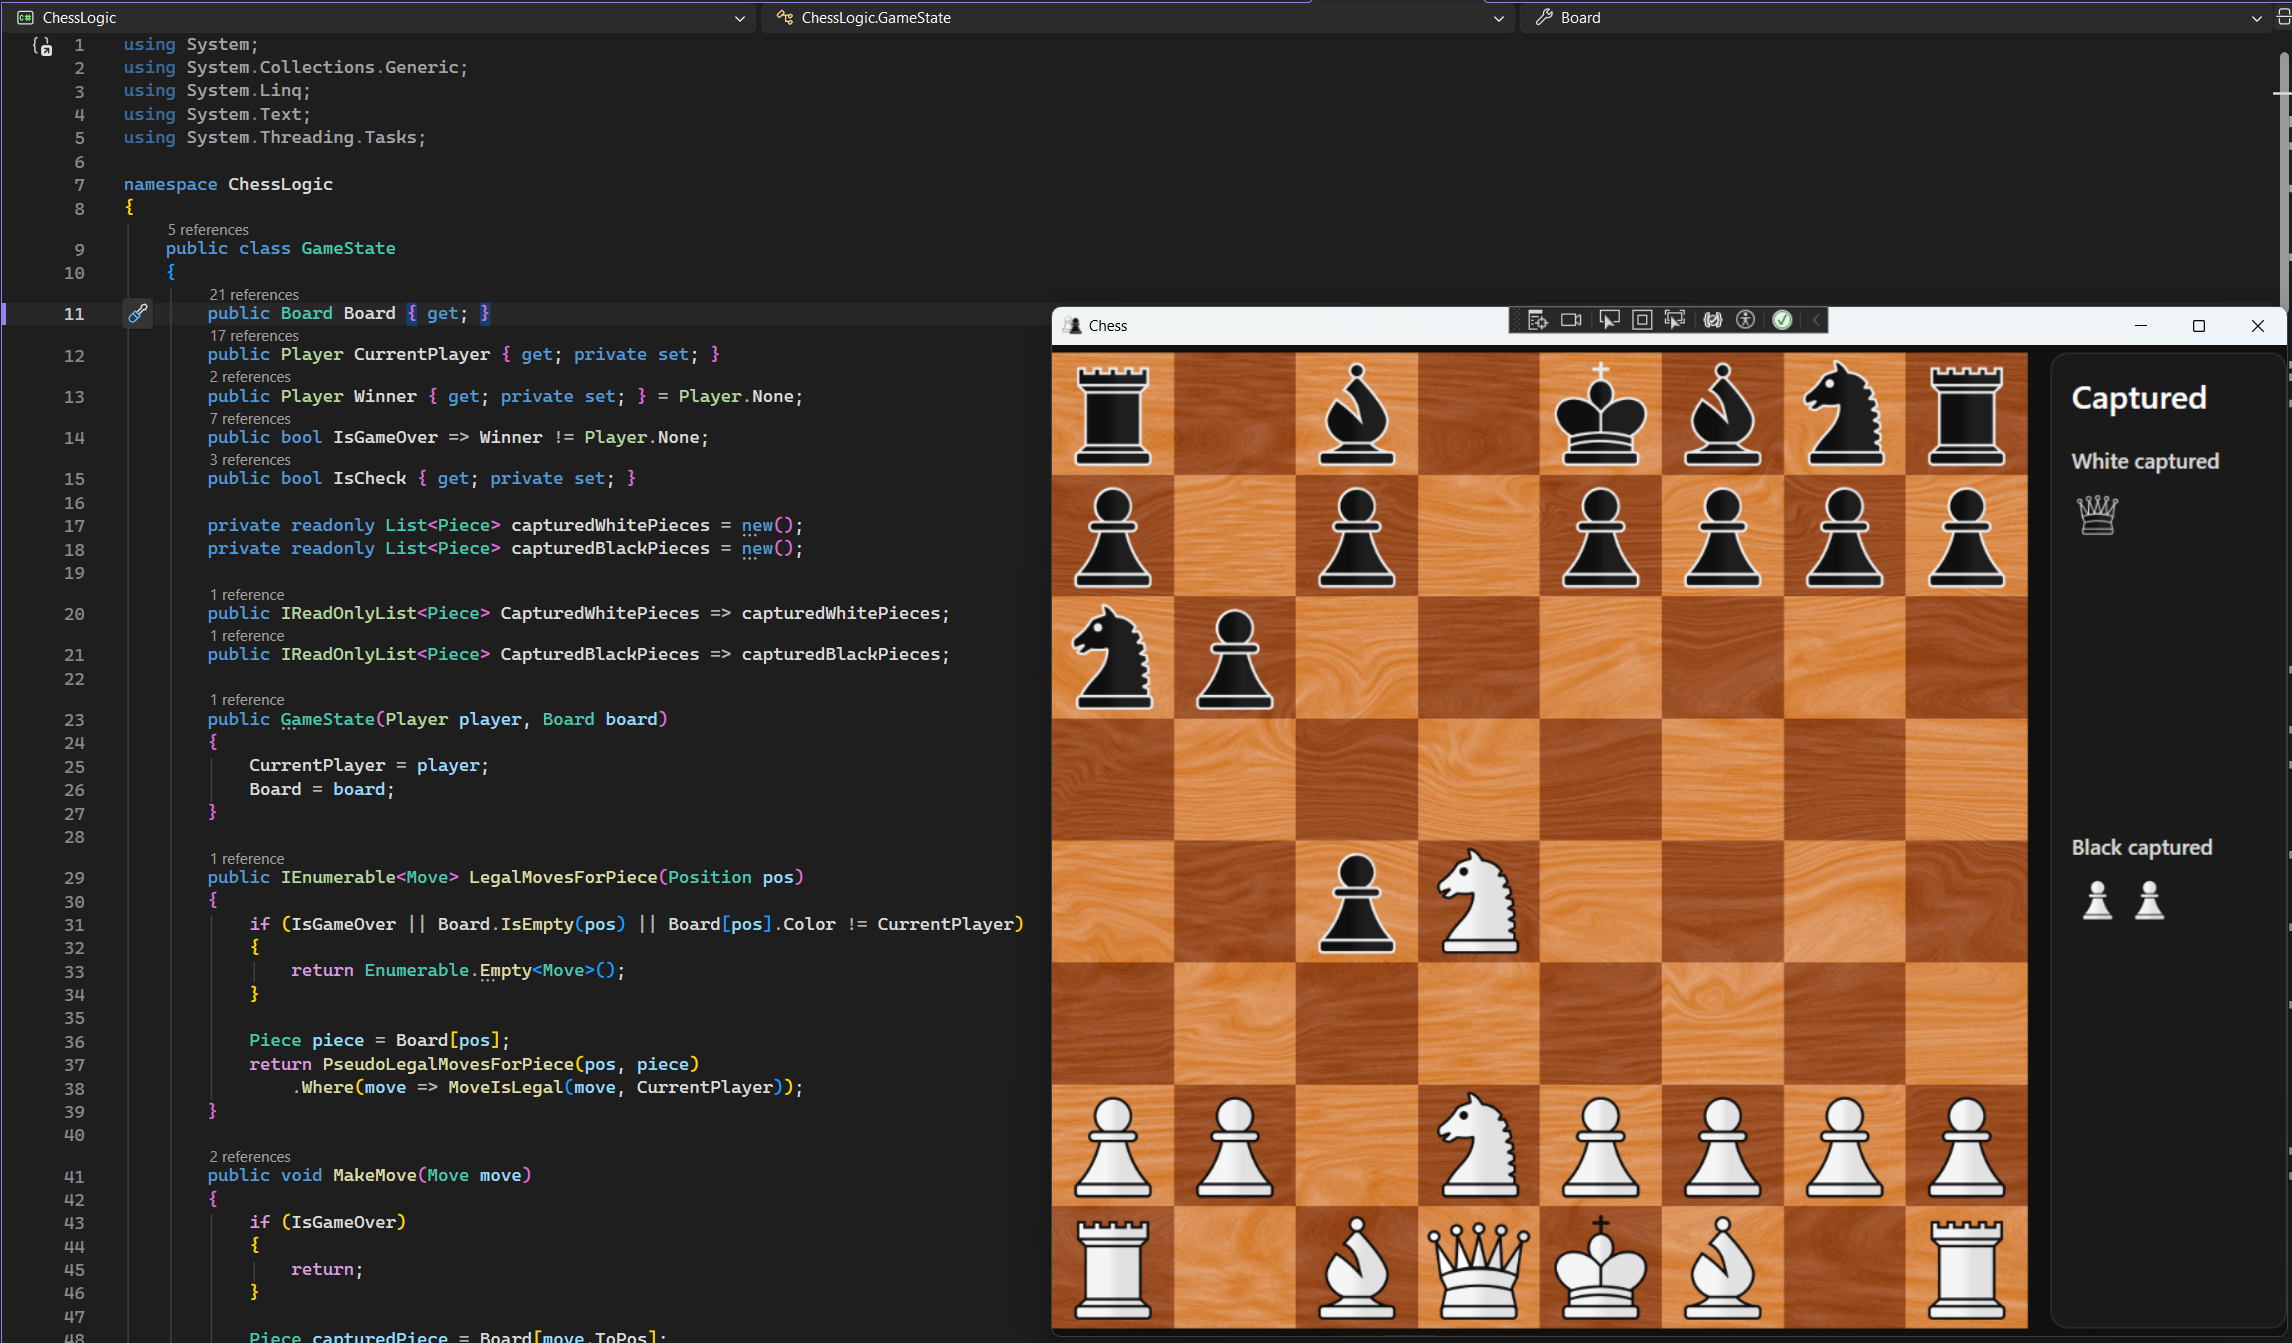Grab the debug toolbar dotted handle

(x=1517, y=320)
